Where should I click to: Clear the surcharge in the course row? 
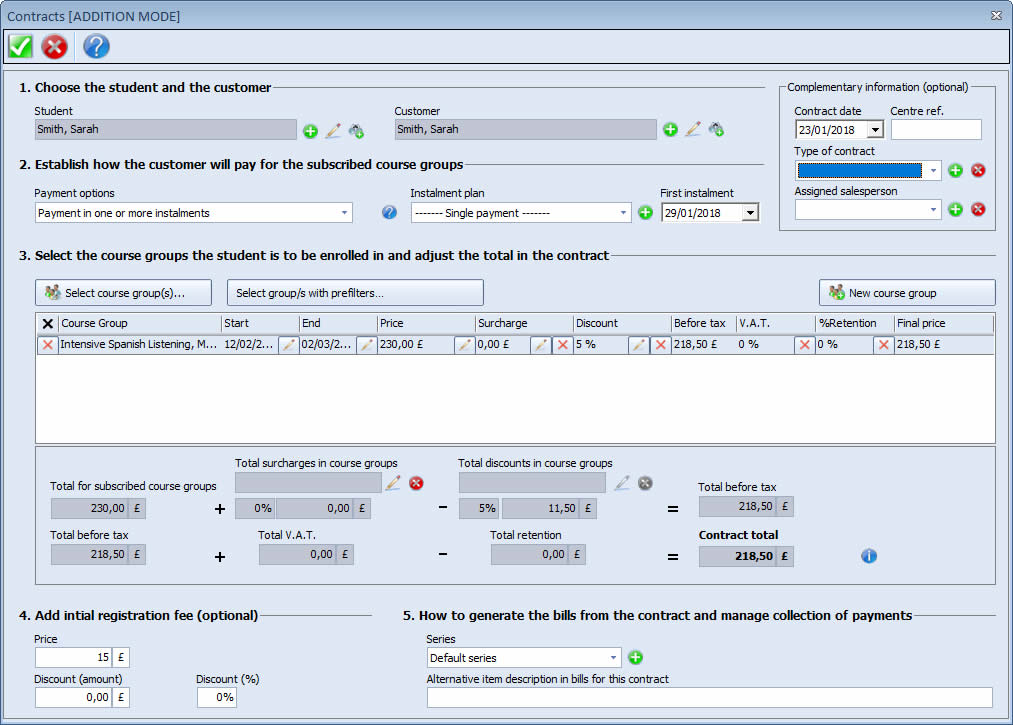563,345
